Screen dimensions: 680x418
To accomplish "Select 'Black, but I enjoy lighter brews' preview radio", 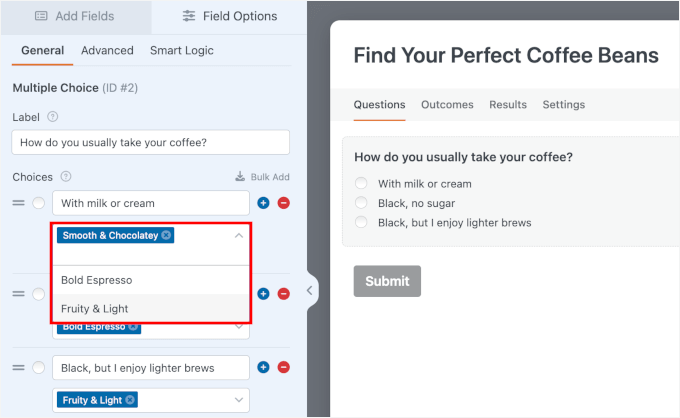I will click(362, 223).
